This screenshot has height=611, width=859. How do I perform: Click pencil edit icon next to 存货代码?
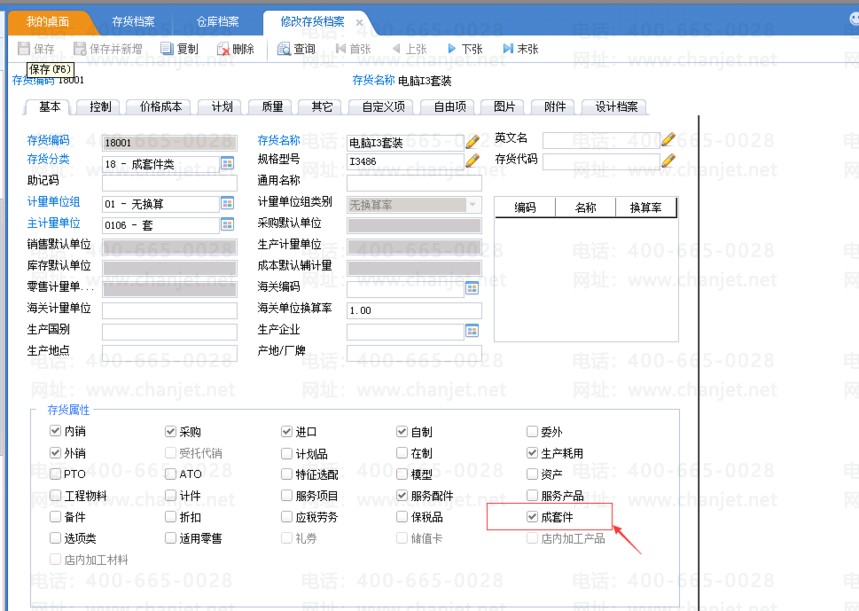click(x=668, y=160)
